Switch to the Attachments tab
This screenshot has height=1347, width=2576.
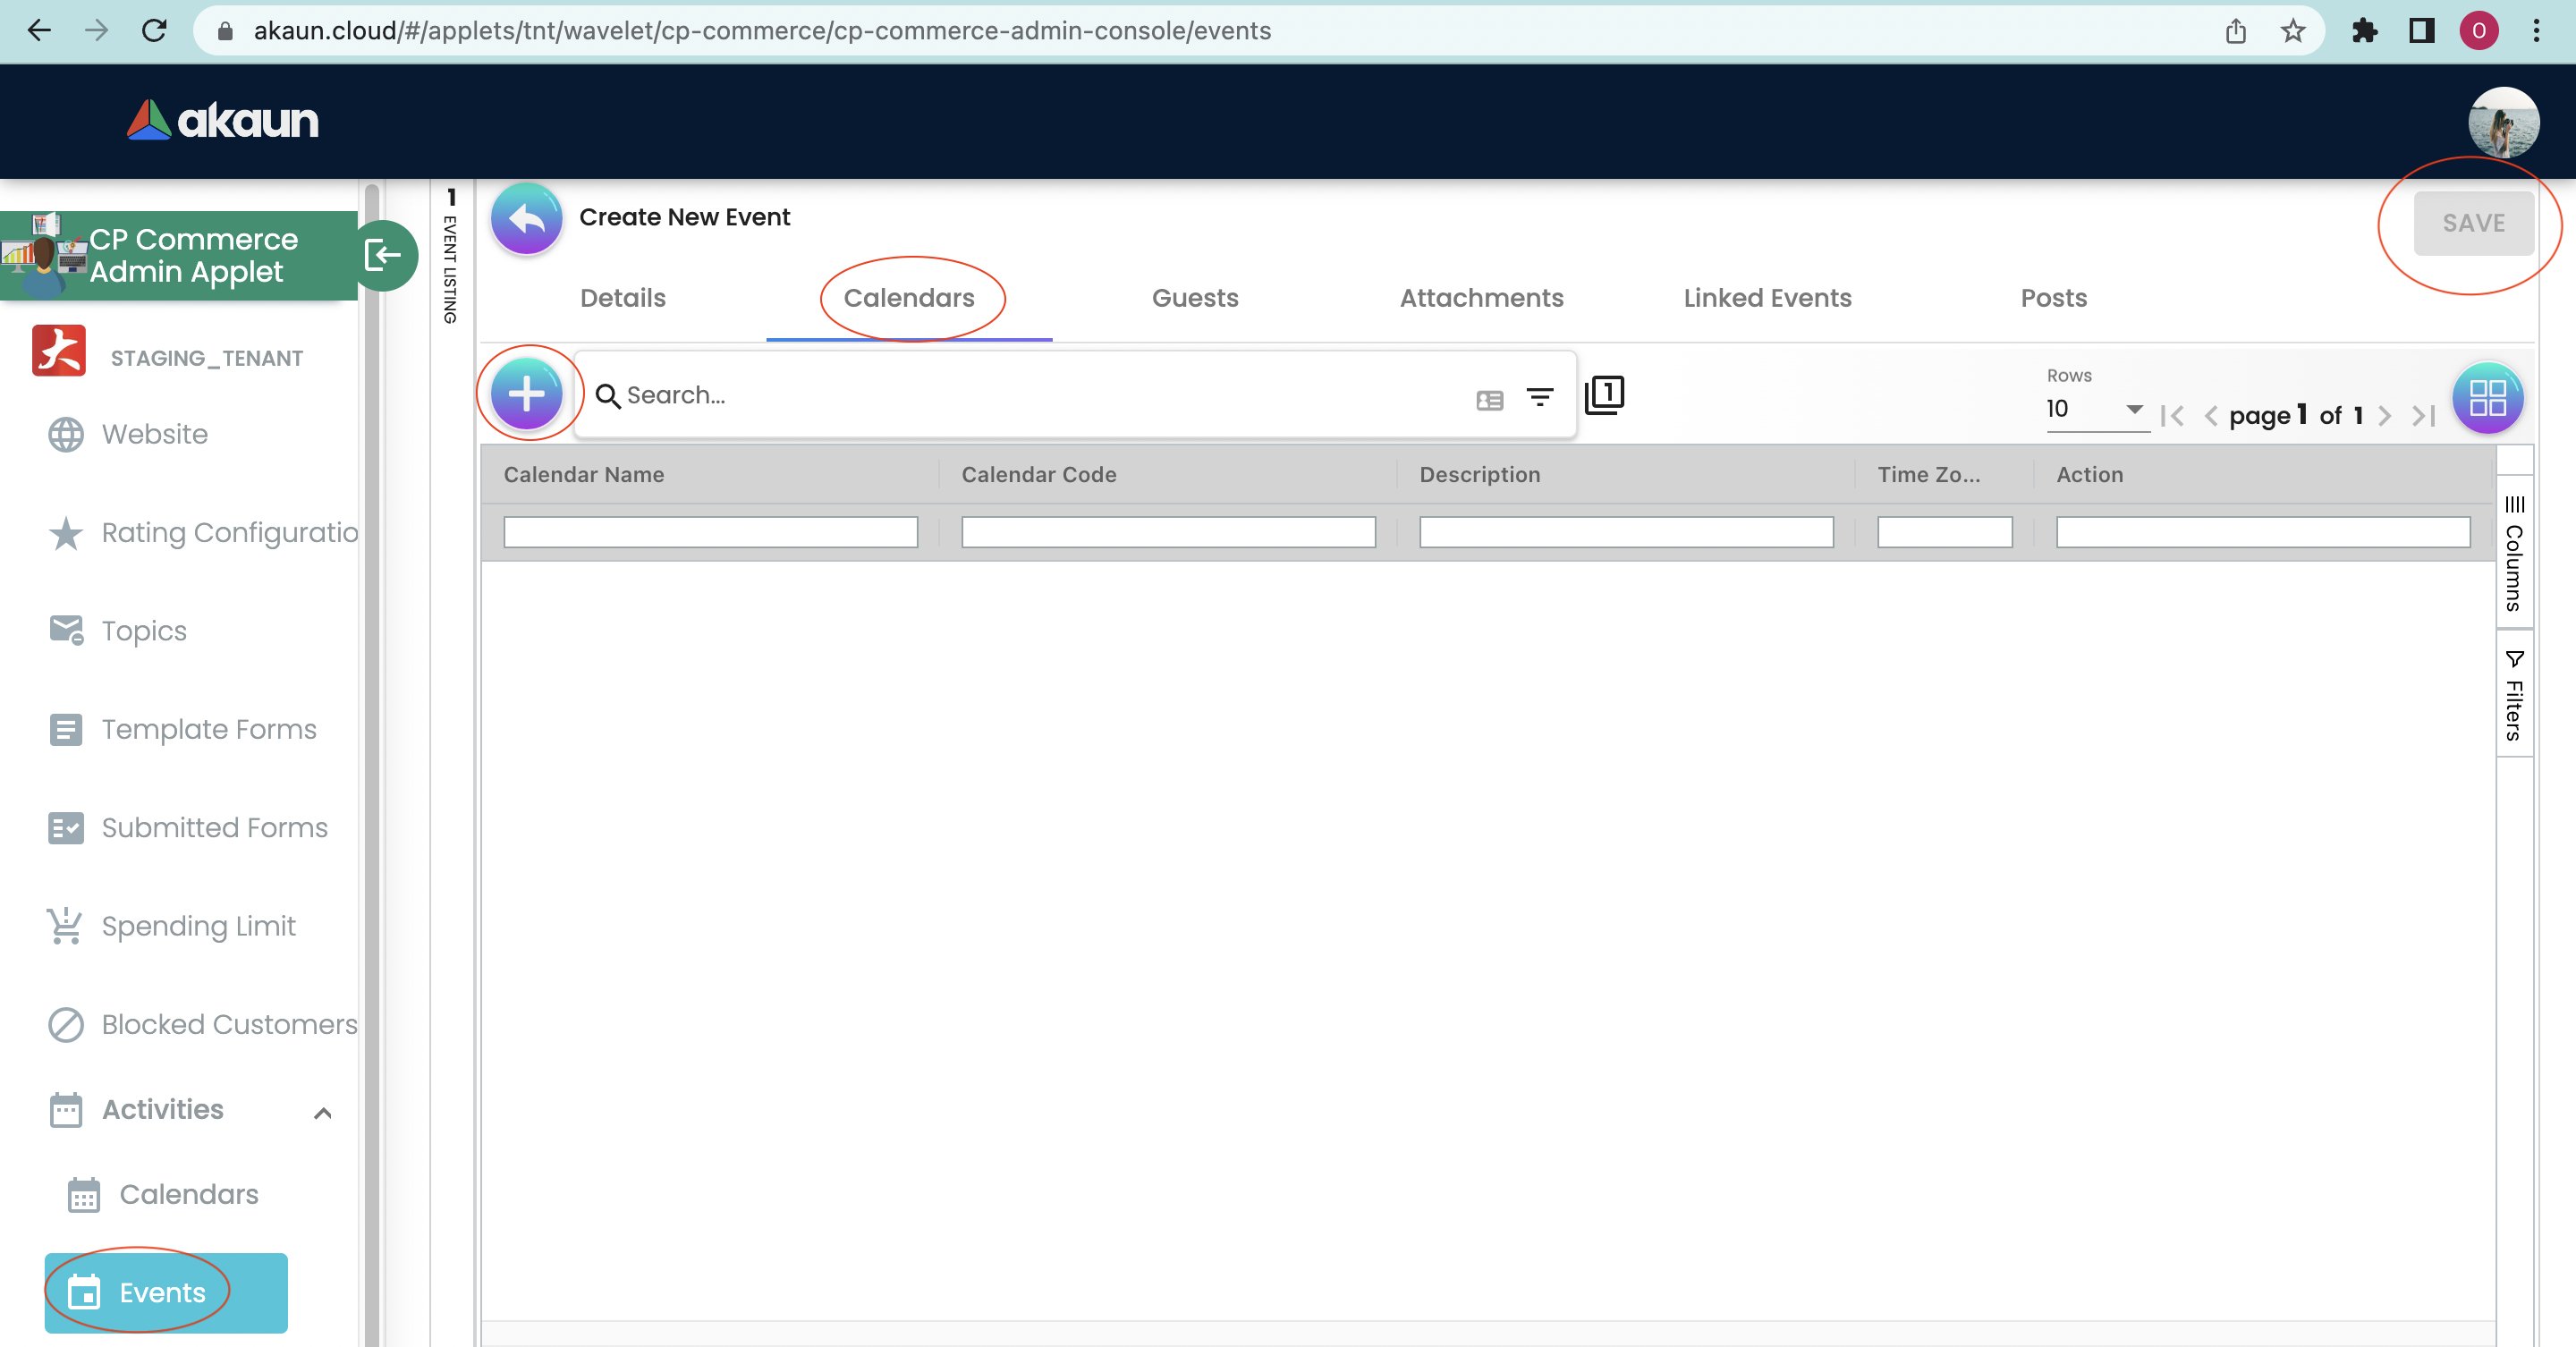coord(1480,297)
